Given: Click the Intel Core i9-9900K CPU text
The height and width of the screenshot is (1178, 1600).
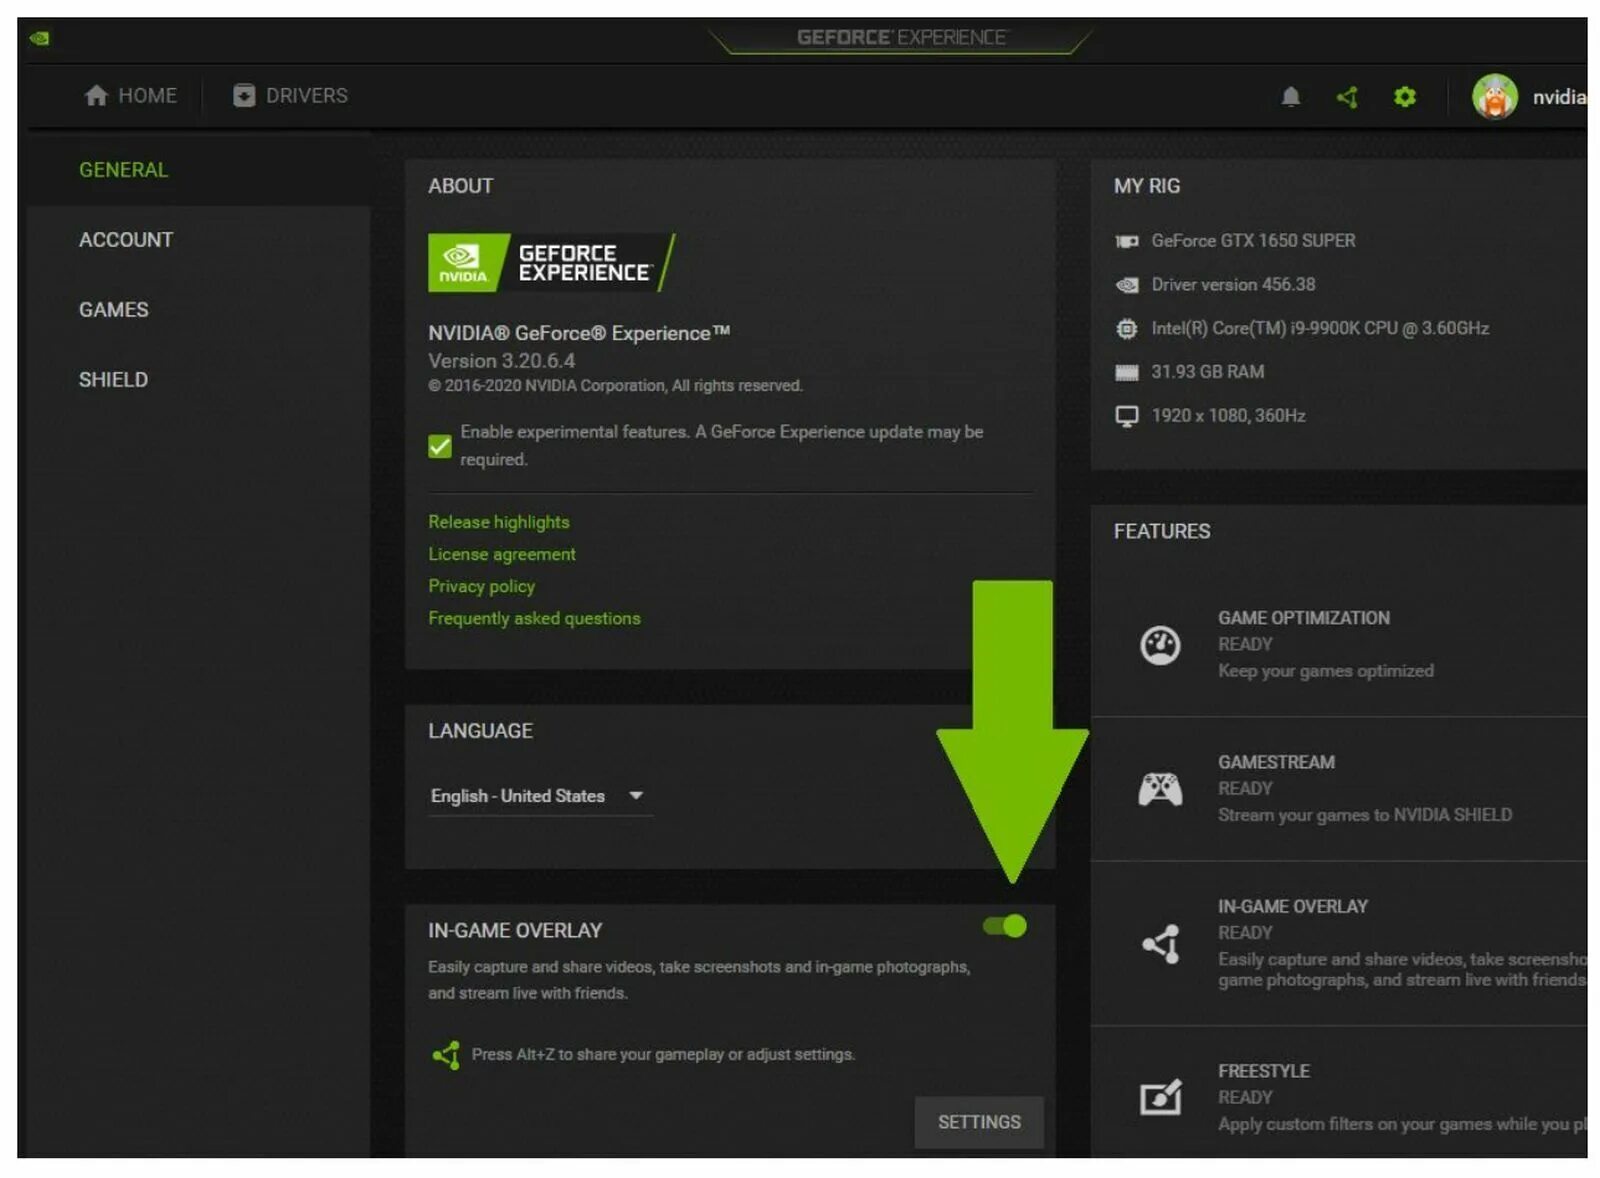Looking at the screenshot, I should tap(1320, 328).
